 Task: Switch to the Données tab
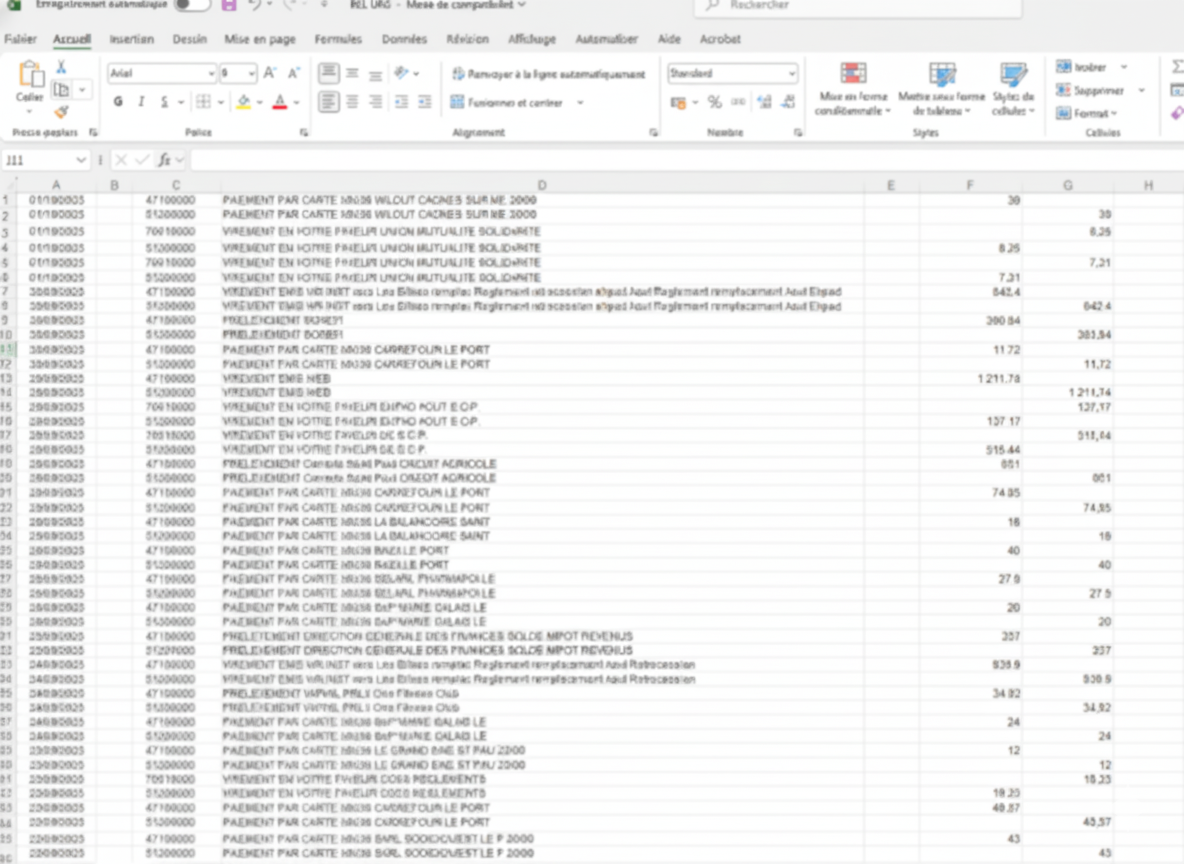(404, 39)
